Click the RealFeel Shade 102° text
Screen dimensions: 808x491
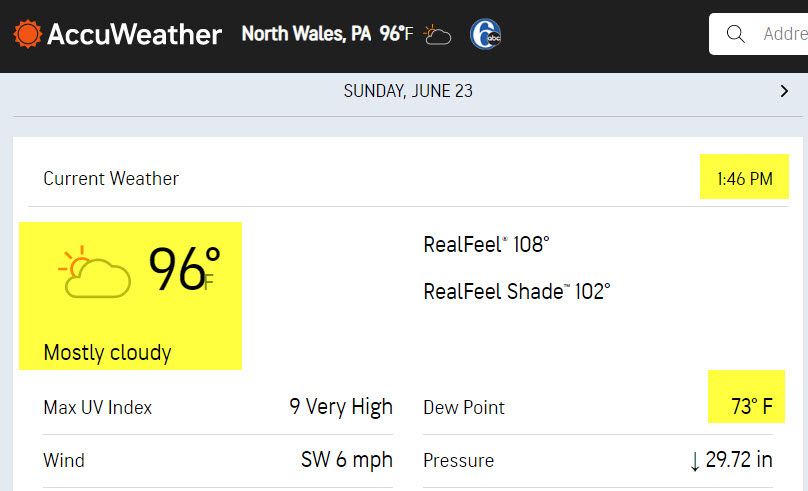pyautogui.click(x=517, y=292)
